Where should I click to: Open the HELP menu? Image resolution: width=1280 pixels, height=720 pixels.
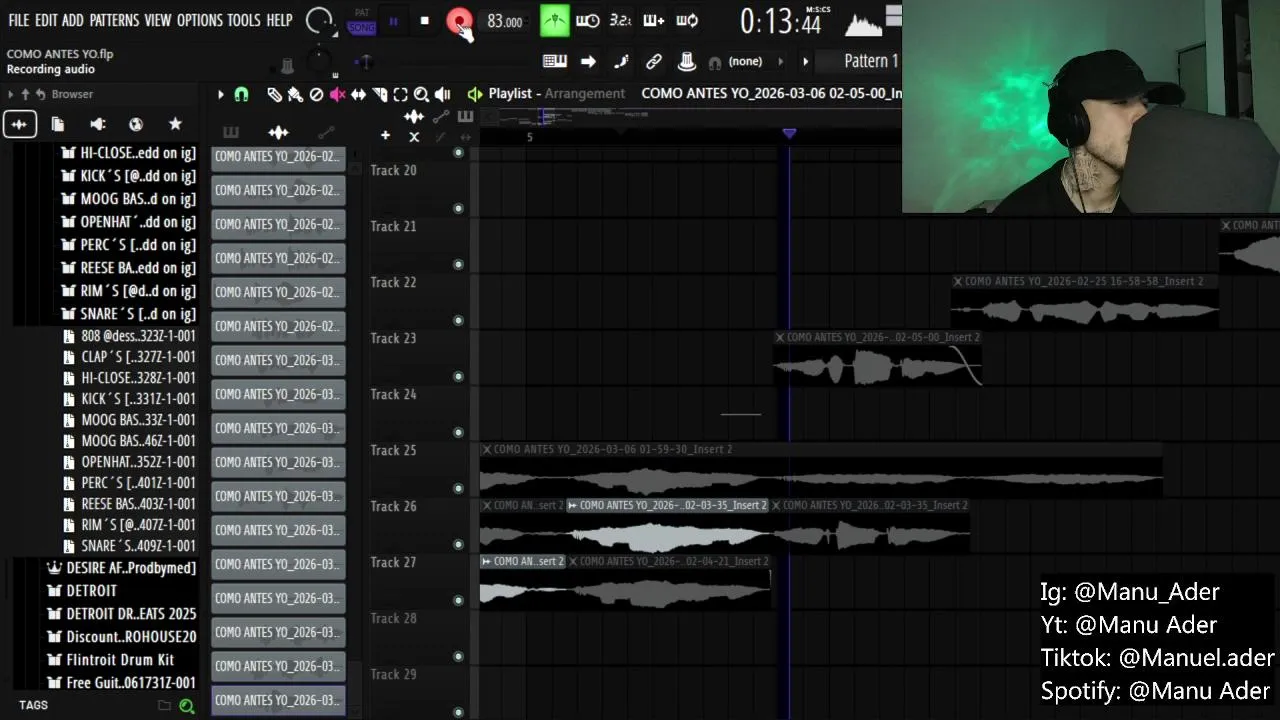tap(279, 20)
